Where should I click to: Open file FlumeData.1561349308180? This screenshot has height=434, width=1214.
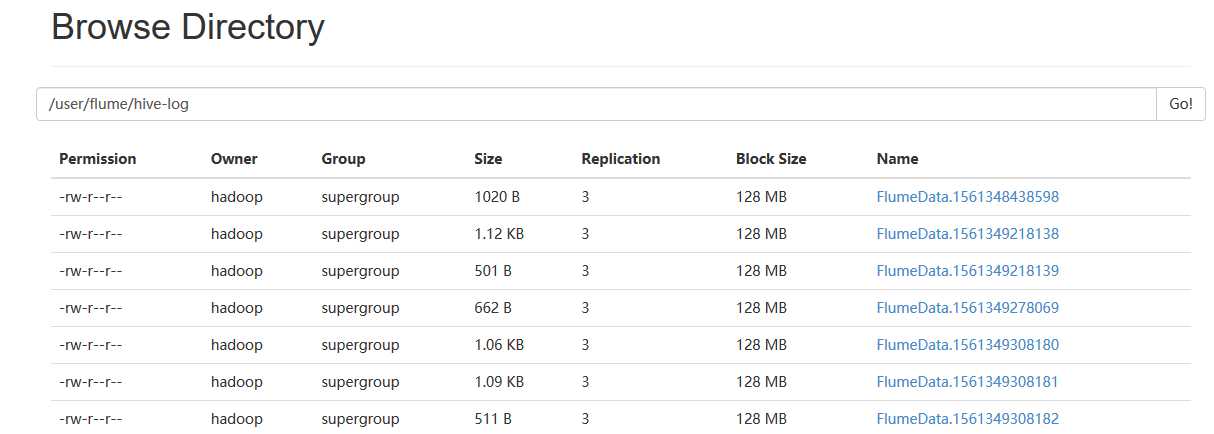[967, 345]
